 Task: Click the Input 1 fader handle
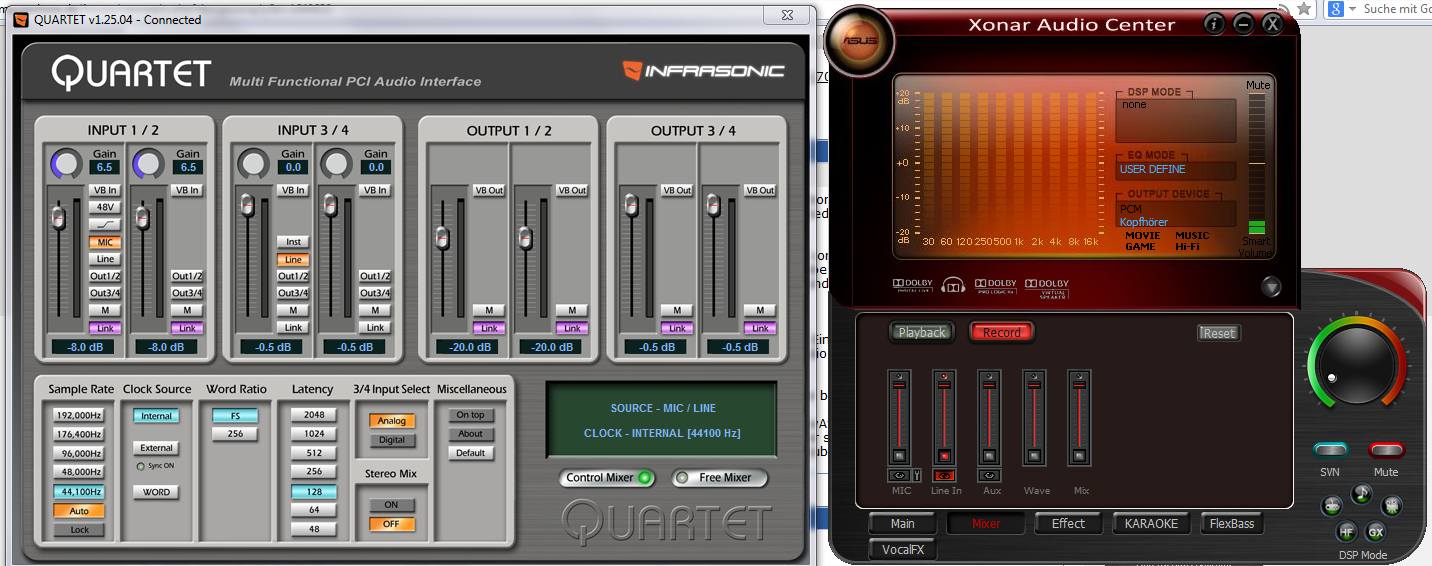[59, 216]
